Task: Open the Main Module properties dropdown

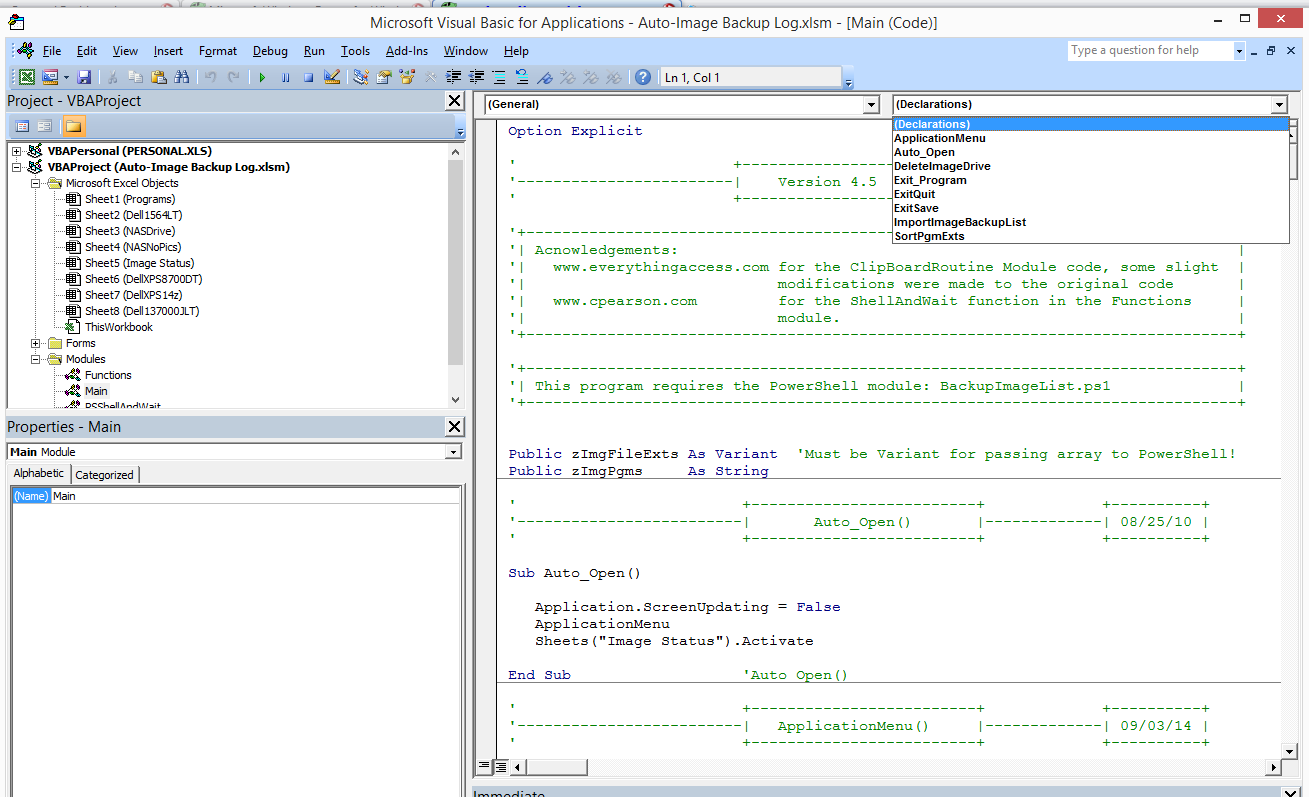Action: tap(453, 452)
